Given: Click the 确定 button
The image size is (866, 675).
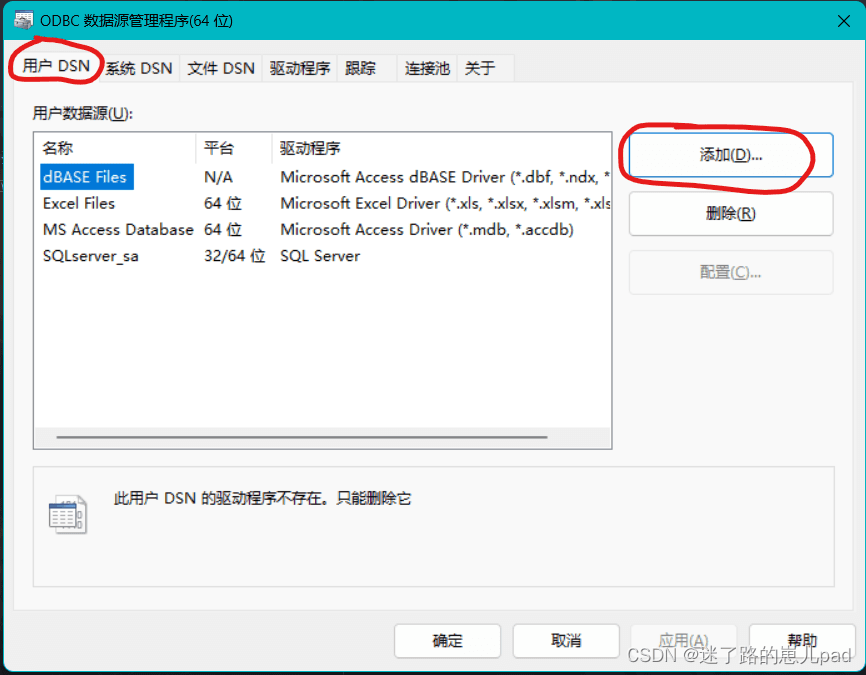Looking at the screenshot, I should click(x=447, y=641).
